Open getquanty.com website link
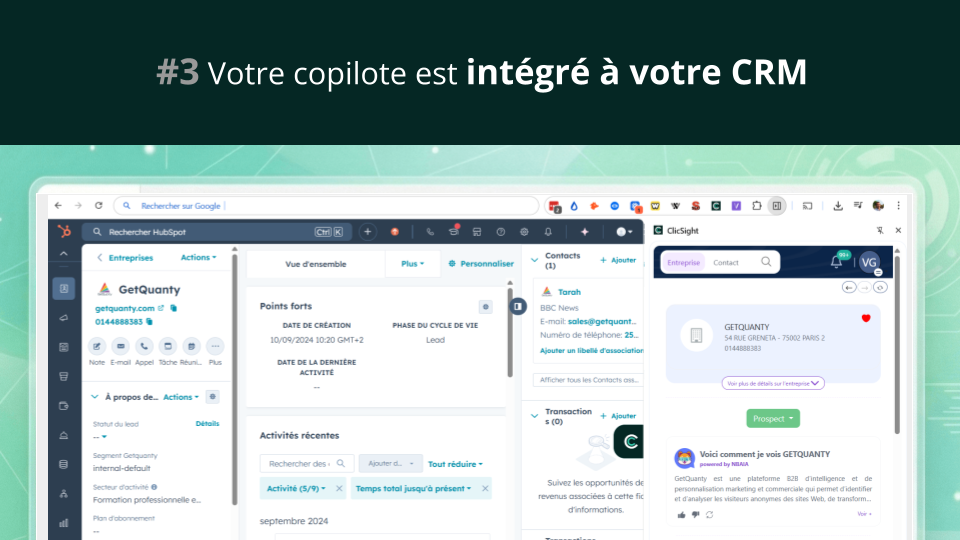Image resolution: width=960 pixels, height=540 pixels. pyautogui.click(x=124, y=308)
